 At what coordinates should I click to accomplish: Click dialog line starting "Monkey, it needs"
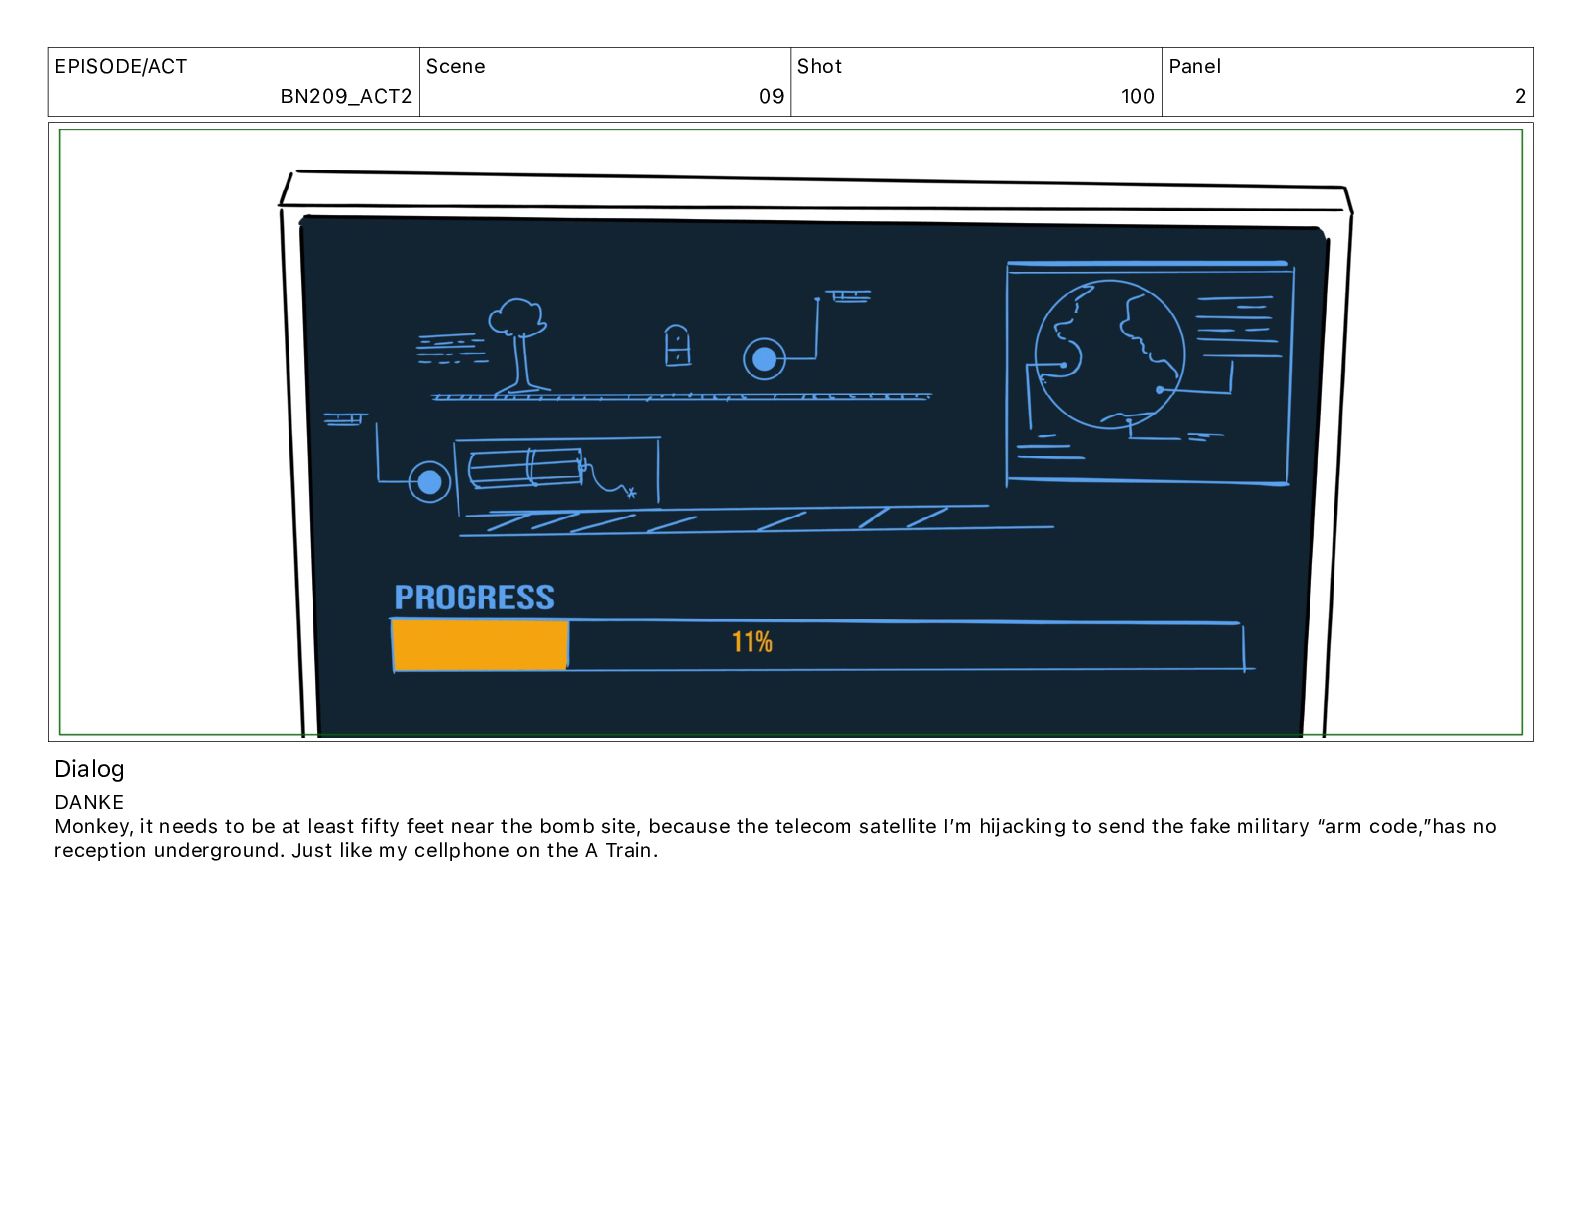click(775, 826)
